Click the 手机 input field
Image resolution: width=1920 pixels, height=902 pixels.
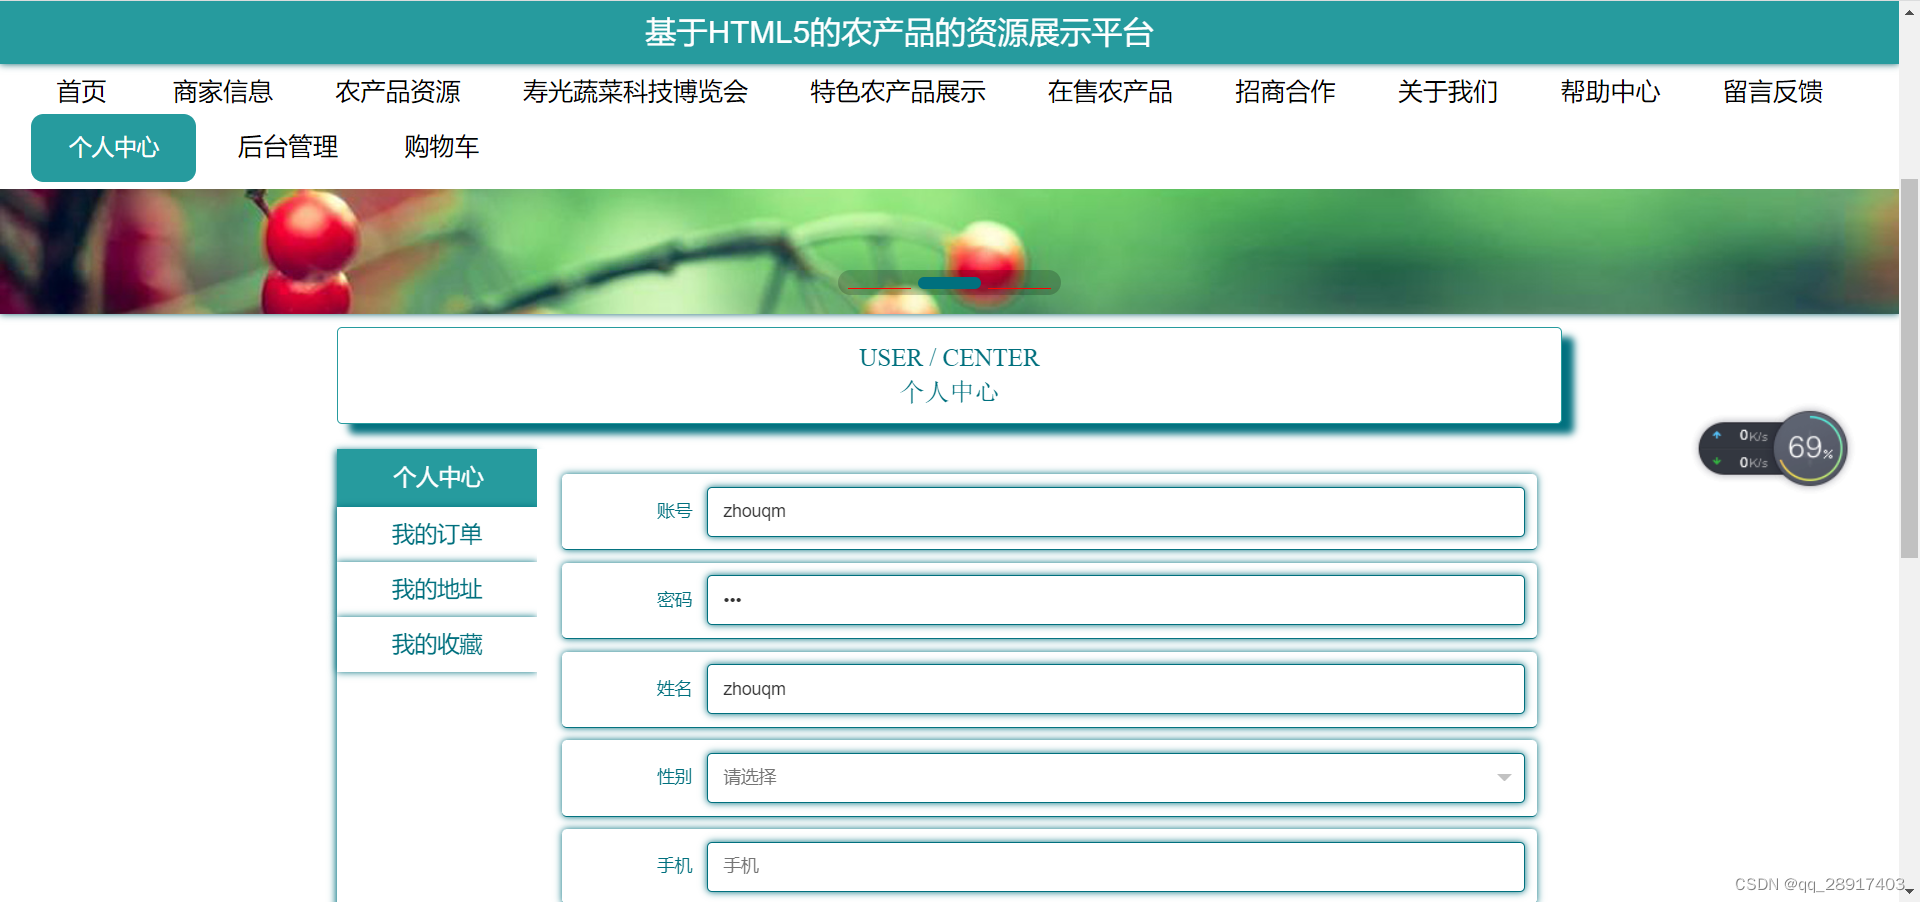[x=1115, y=866]
